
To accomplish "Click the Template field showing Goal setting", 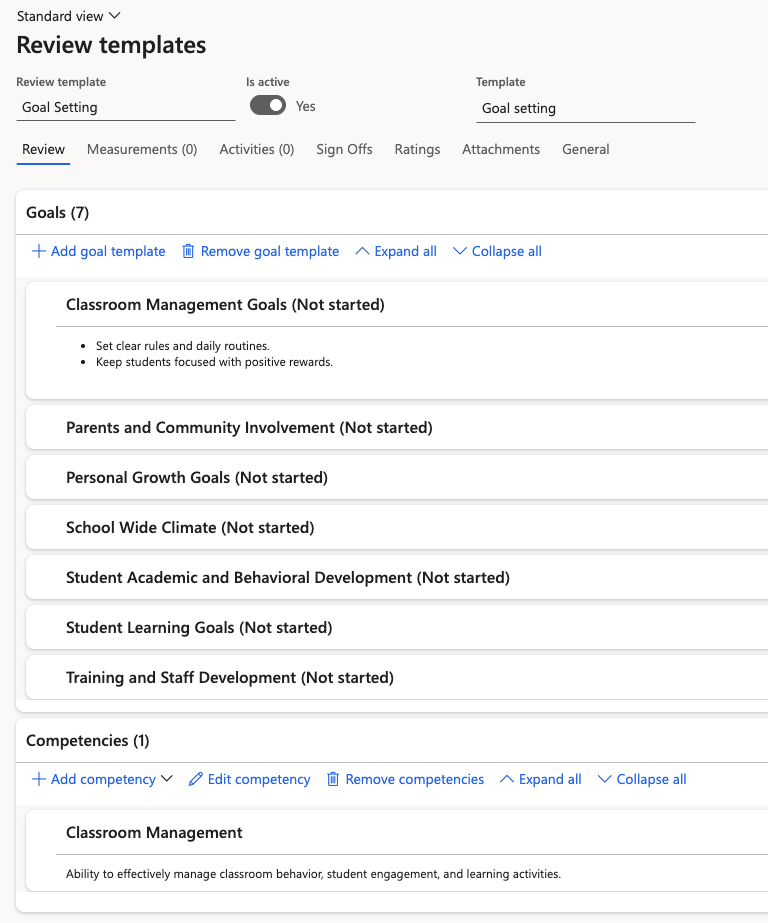I will (586, 109).
